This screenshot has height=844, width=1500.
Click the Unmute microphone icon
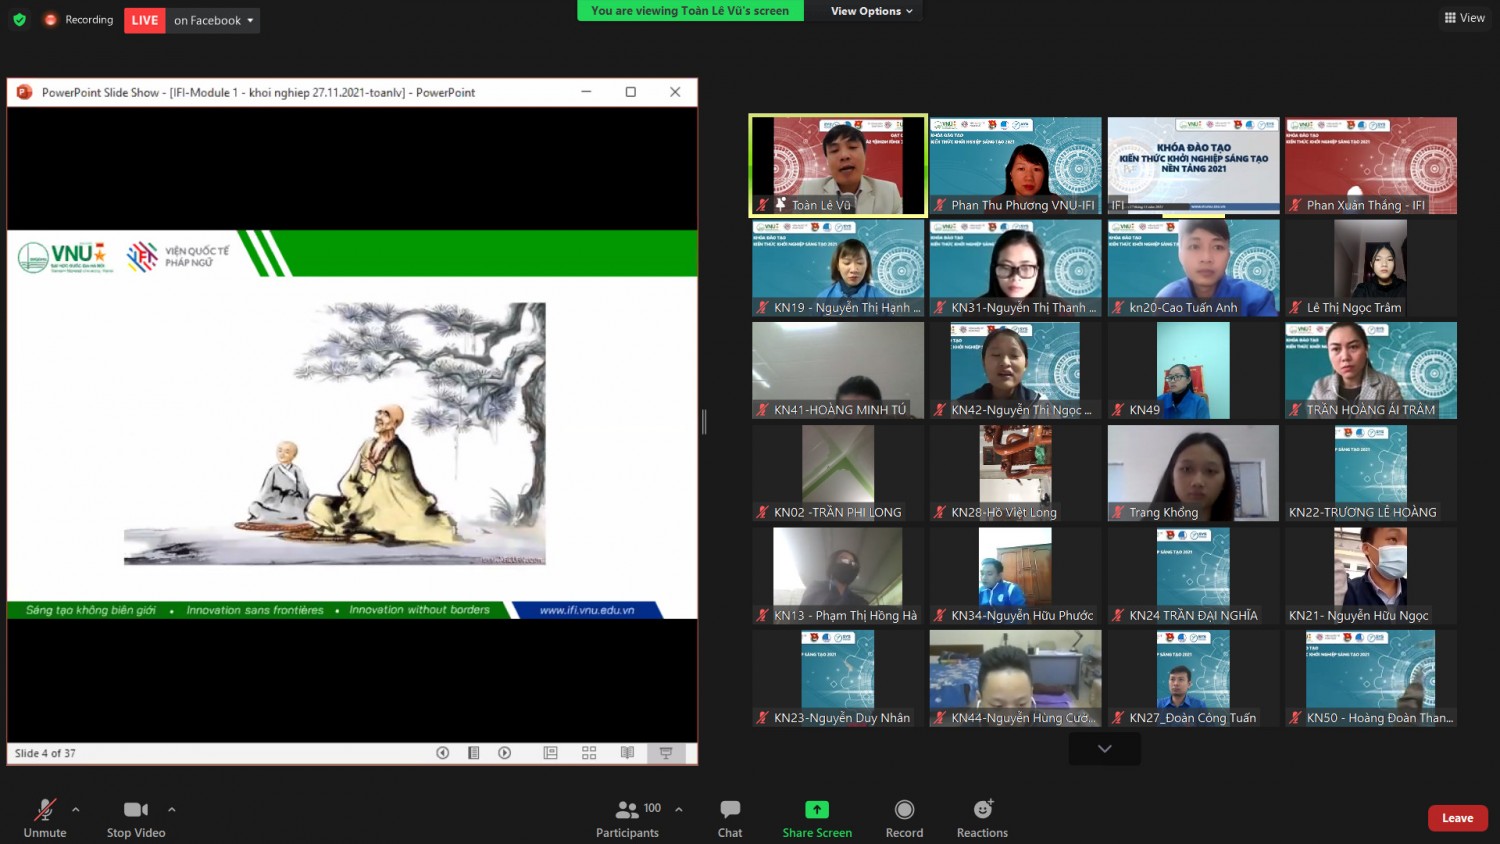coord(45,810)
